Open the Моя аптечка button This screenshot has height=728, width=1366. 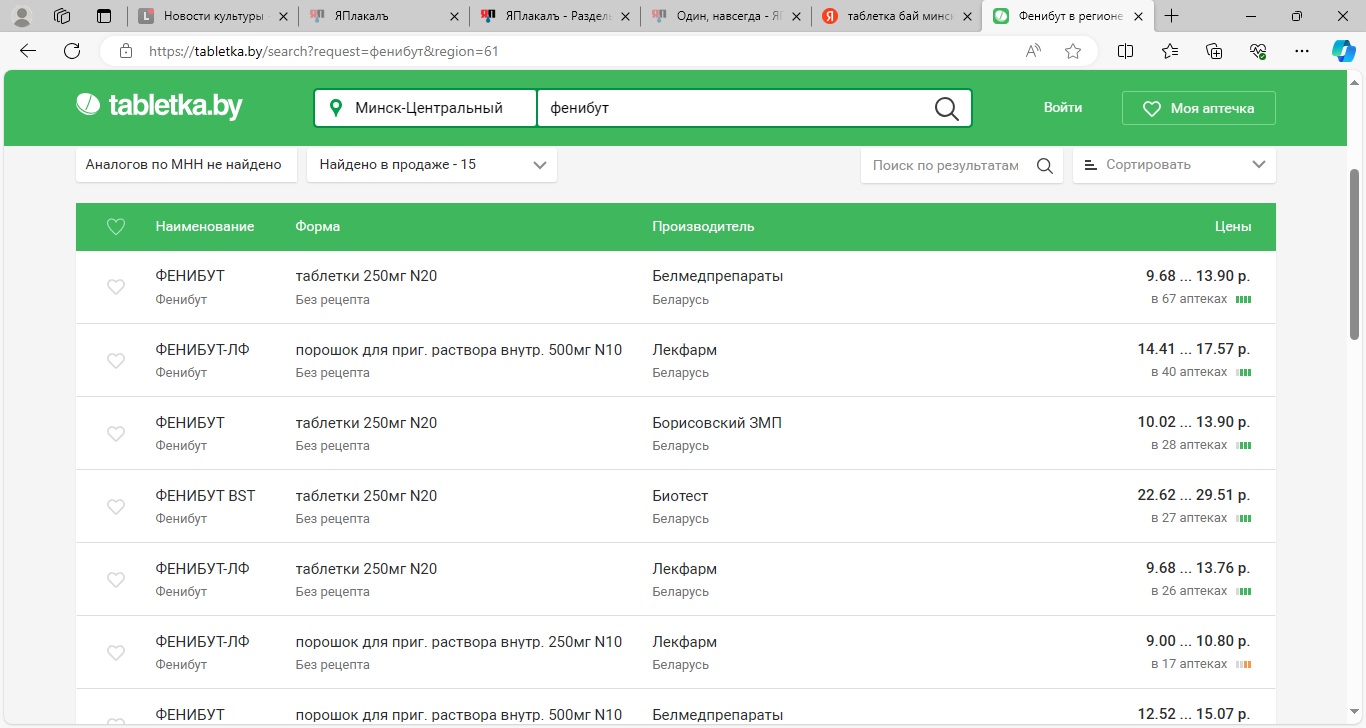tap(1199, 108)
